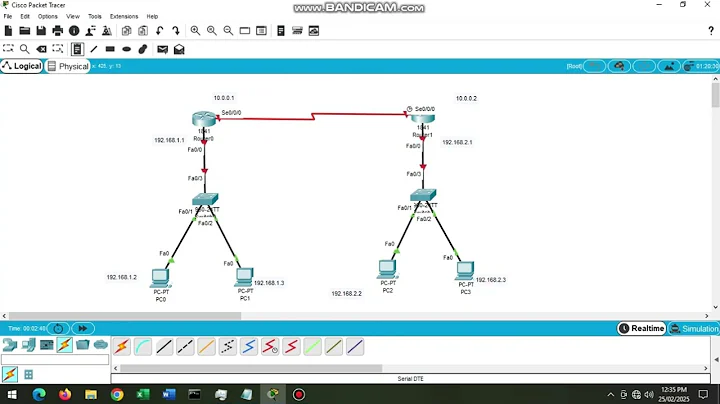Switch to Simulation mode

[694, 328]
